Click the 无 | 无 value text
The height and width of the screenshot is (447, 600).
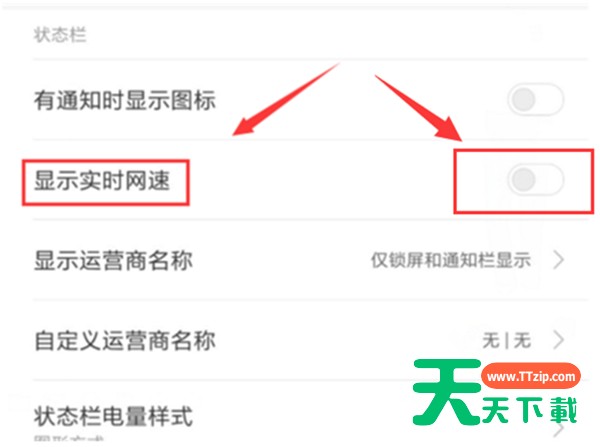507,340
